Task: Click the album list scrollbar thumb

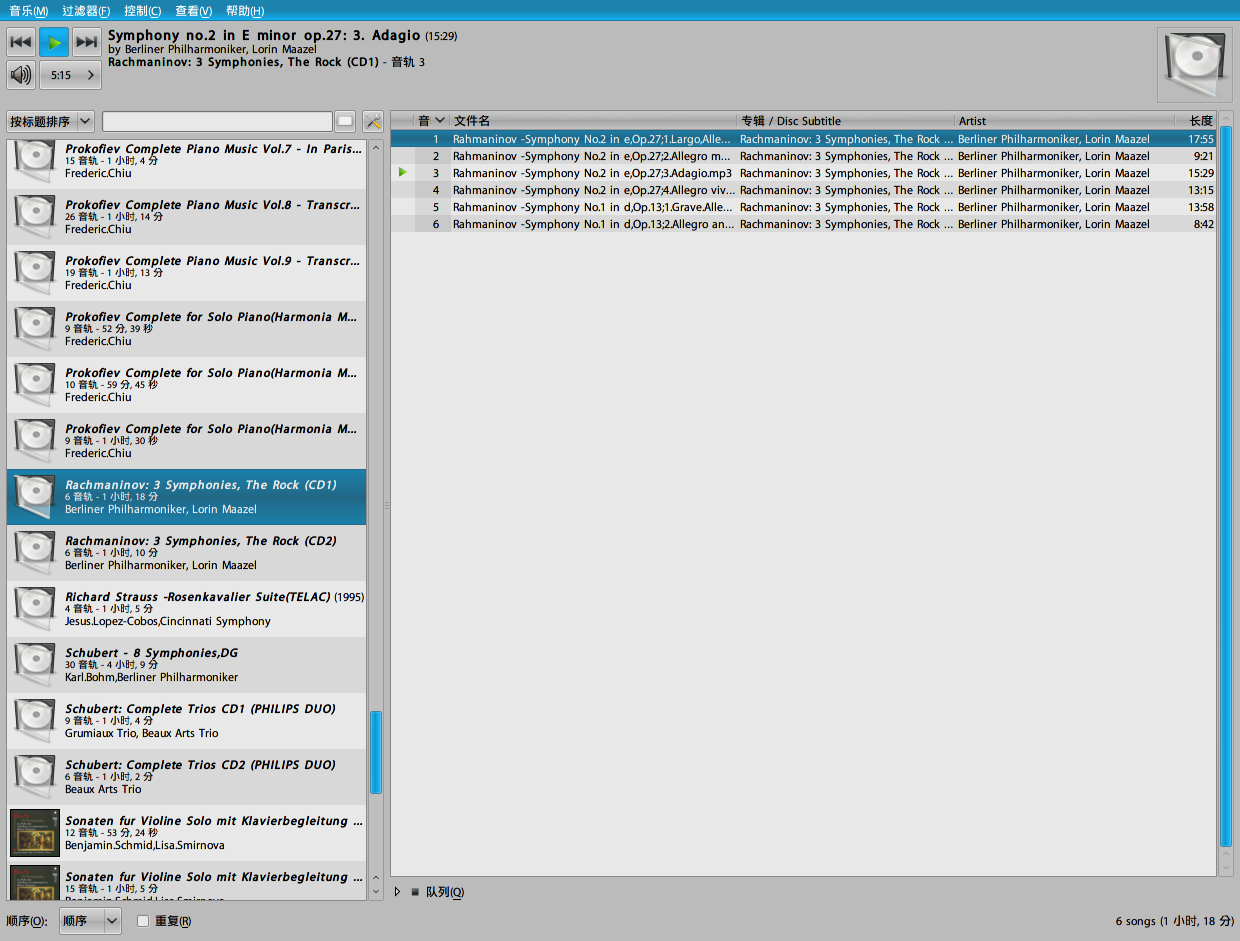Action: 376,752
